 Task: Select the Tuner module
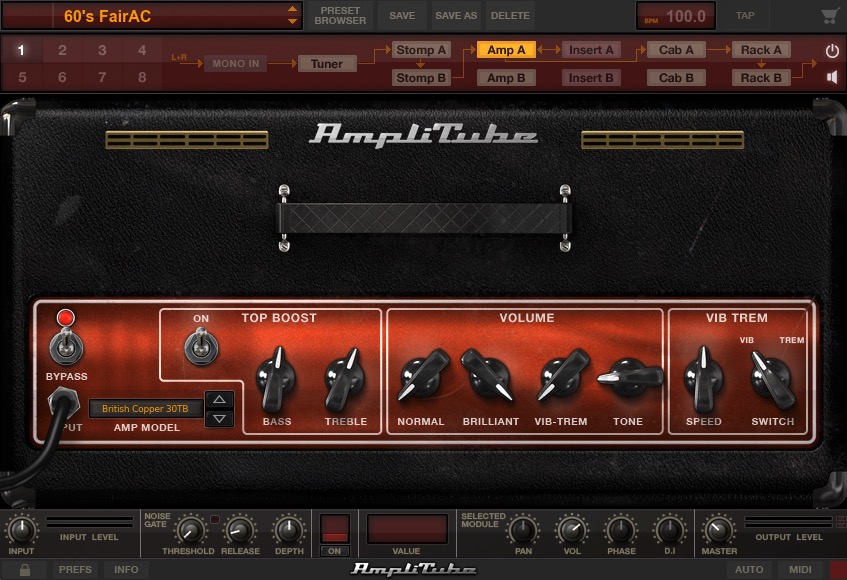tap(327, 64)
